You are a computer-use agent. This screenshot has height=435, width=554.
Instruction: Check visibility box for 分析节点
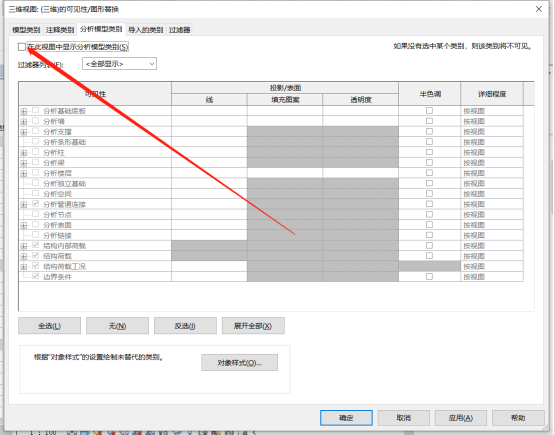(35, 214)
